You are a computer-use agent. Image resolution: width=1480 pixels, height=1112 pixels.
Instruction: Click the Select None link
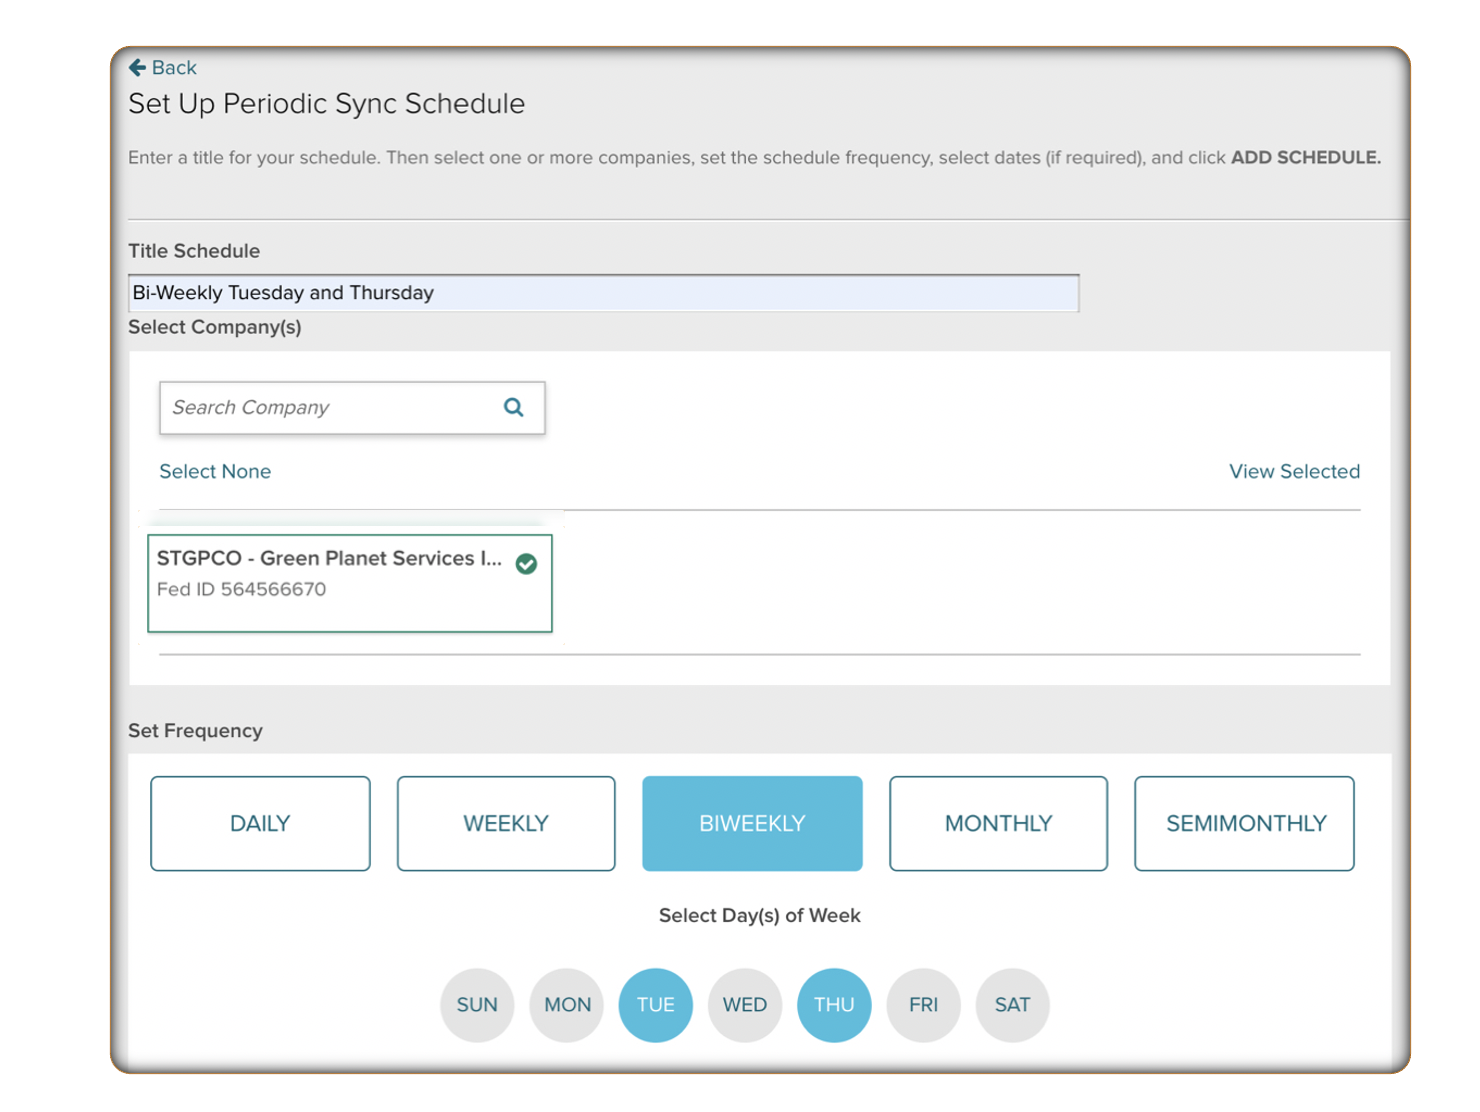[x=215, y=471]
